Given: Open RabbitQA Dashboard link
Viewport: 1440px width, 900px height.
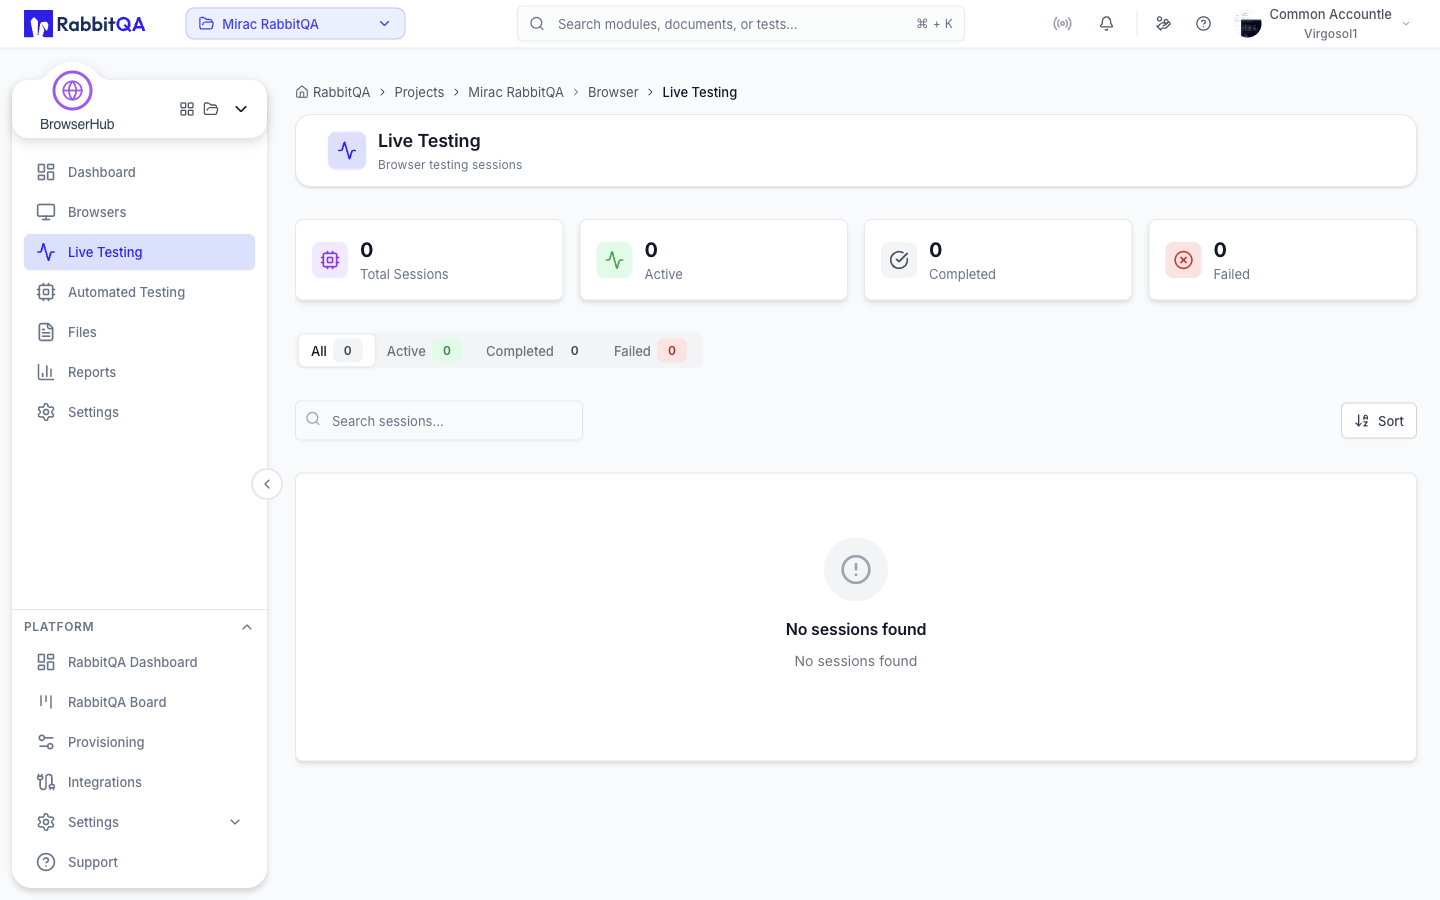Looking at the screenshot, I should tap(139, 662).
